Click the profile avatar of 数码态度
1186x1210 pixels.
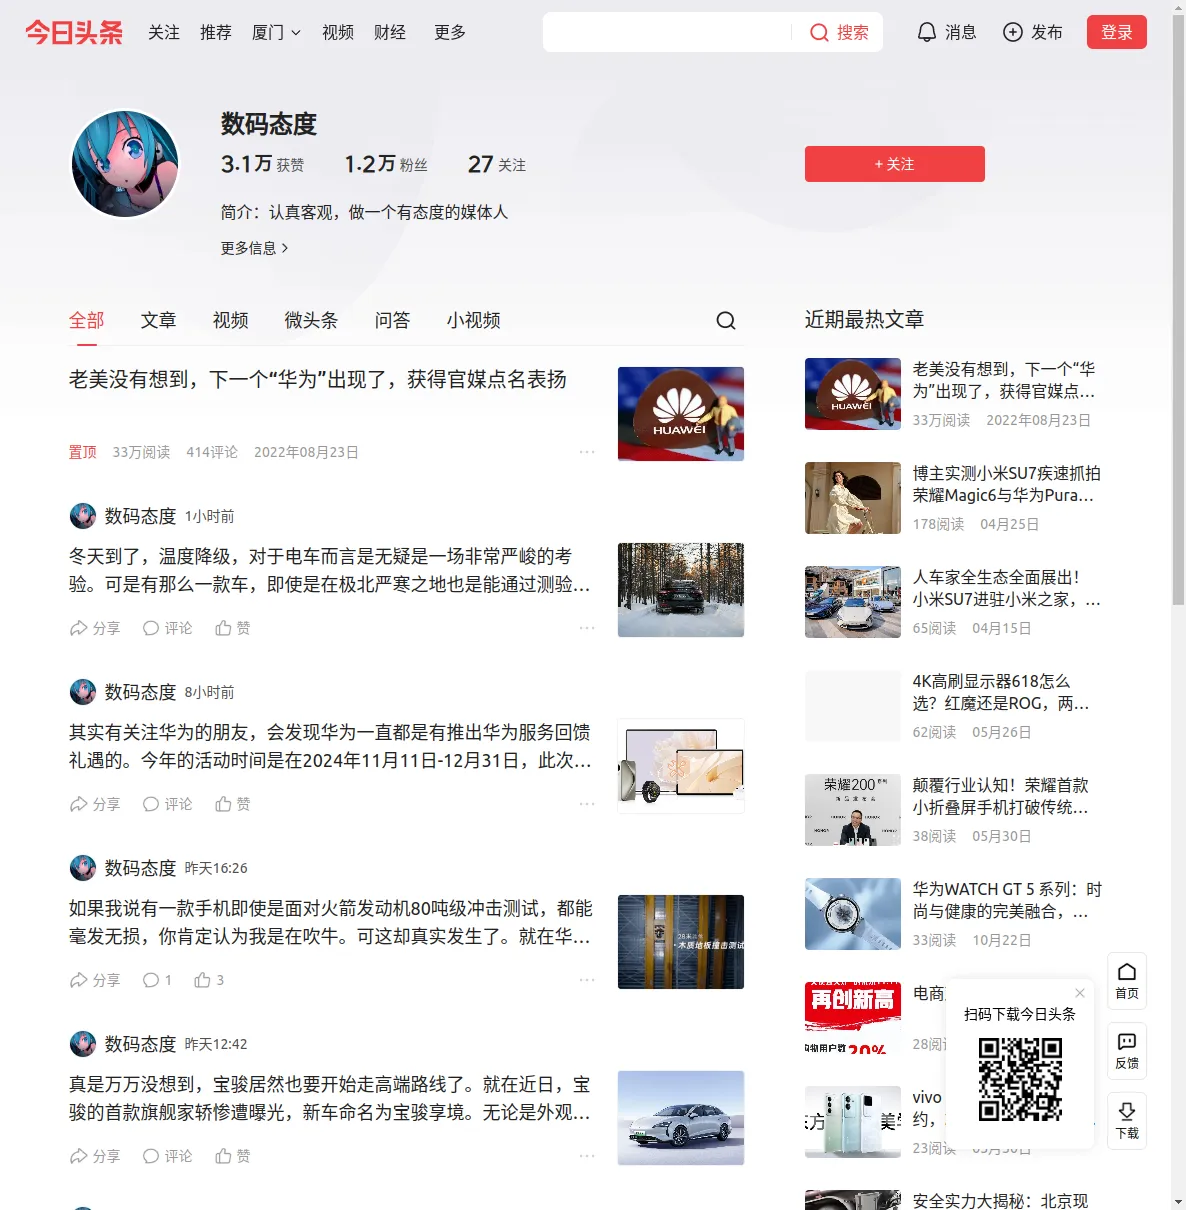pyautogui.click(x=125, y=164)
